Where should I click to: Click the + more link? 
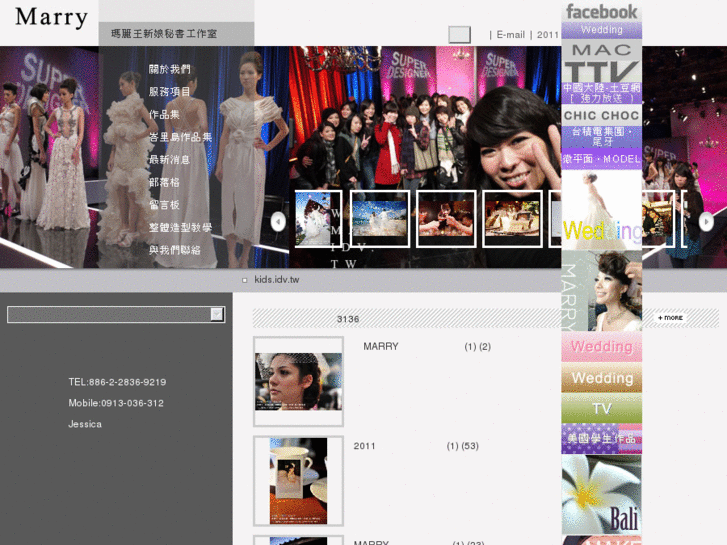click(x=670, y=318)
